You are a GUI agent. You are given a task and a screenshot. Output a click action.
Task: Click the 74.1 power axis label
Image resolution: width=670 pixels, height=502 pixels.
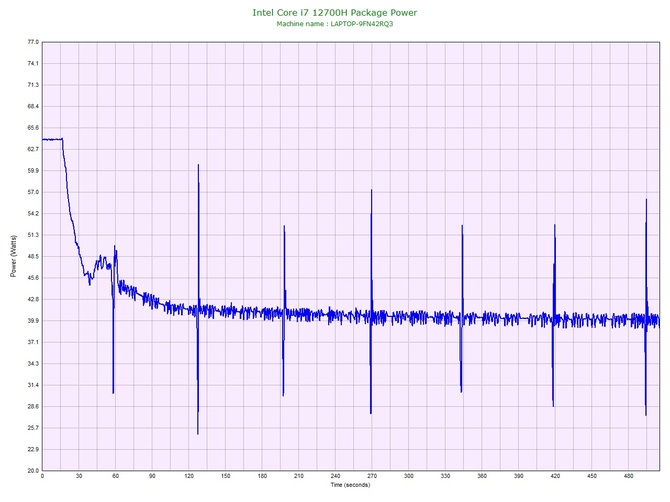33,64
